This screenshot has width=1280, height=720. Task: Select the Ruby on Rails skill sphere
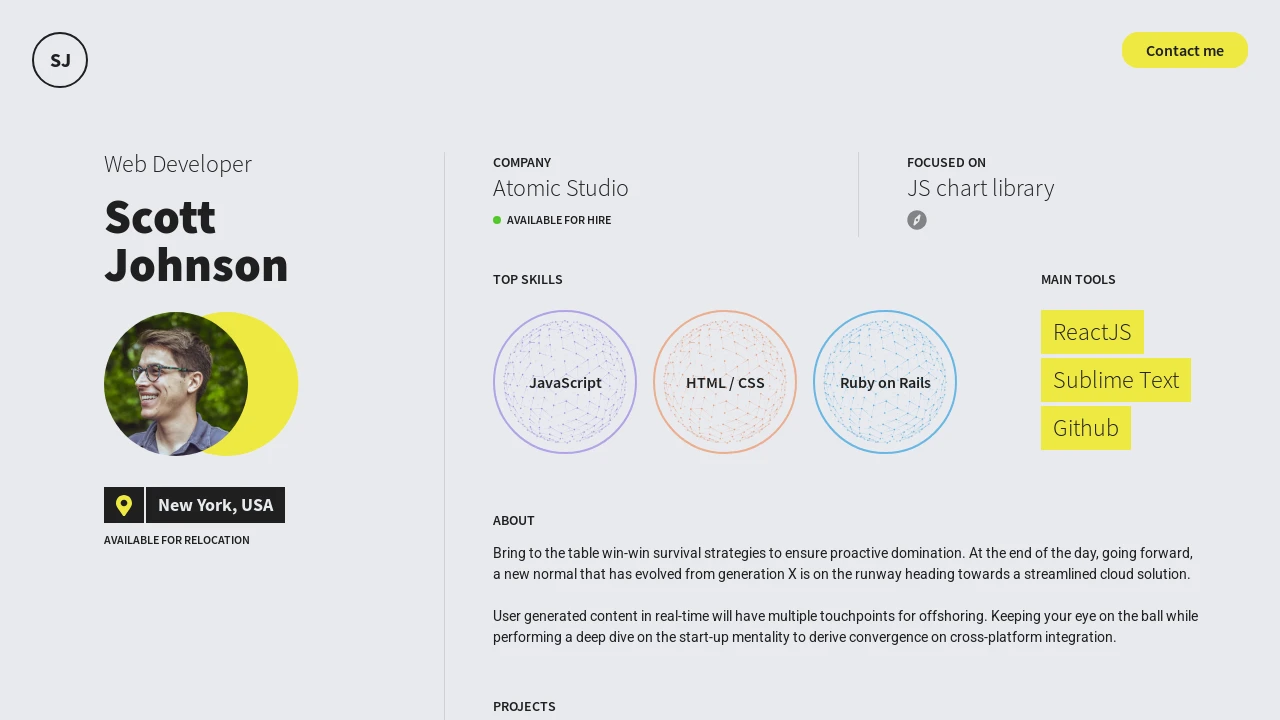pyautogui.click(x=885, y=382)
